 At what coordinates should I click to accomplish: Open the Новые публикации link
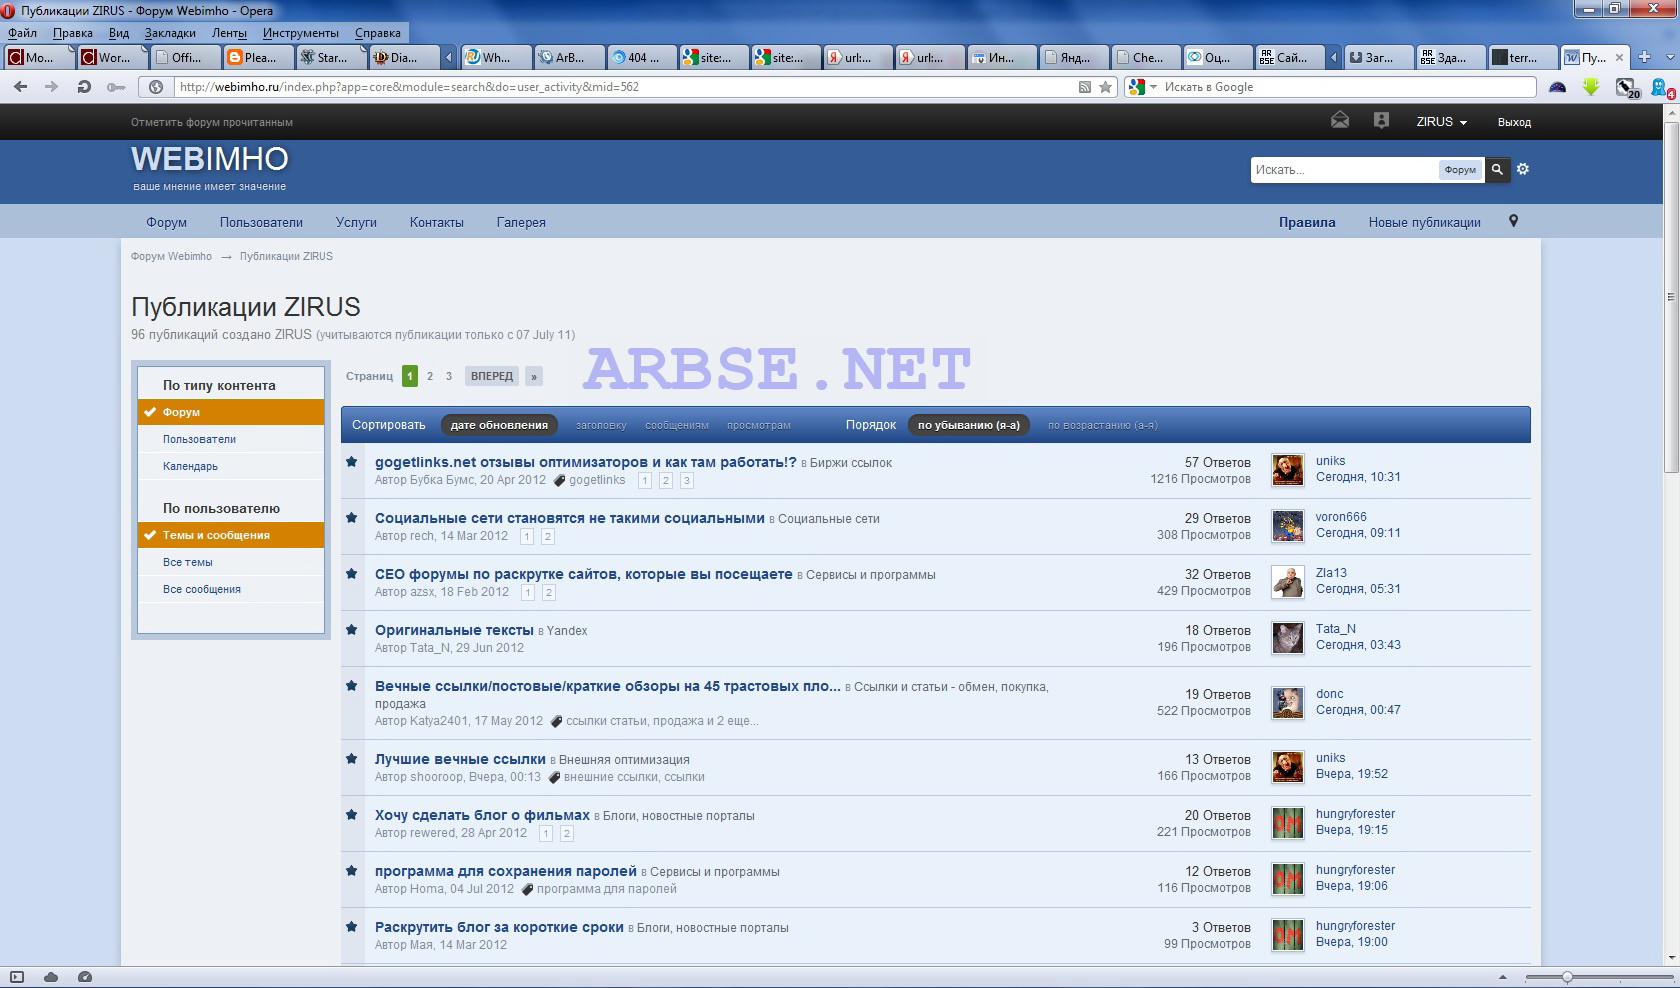pos(1424,222)
